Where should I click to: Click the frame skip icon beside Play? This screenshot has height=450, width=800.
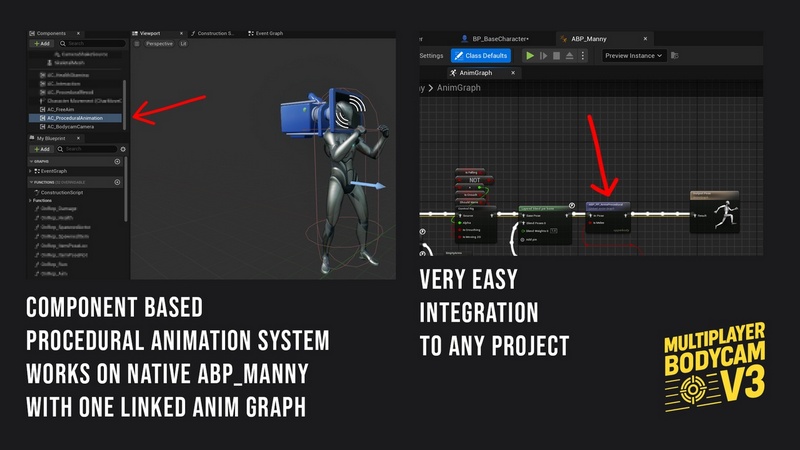(544, 56)
